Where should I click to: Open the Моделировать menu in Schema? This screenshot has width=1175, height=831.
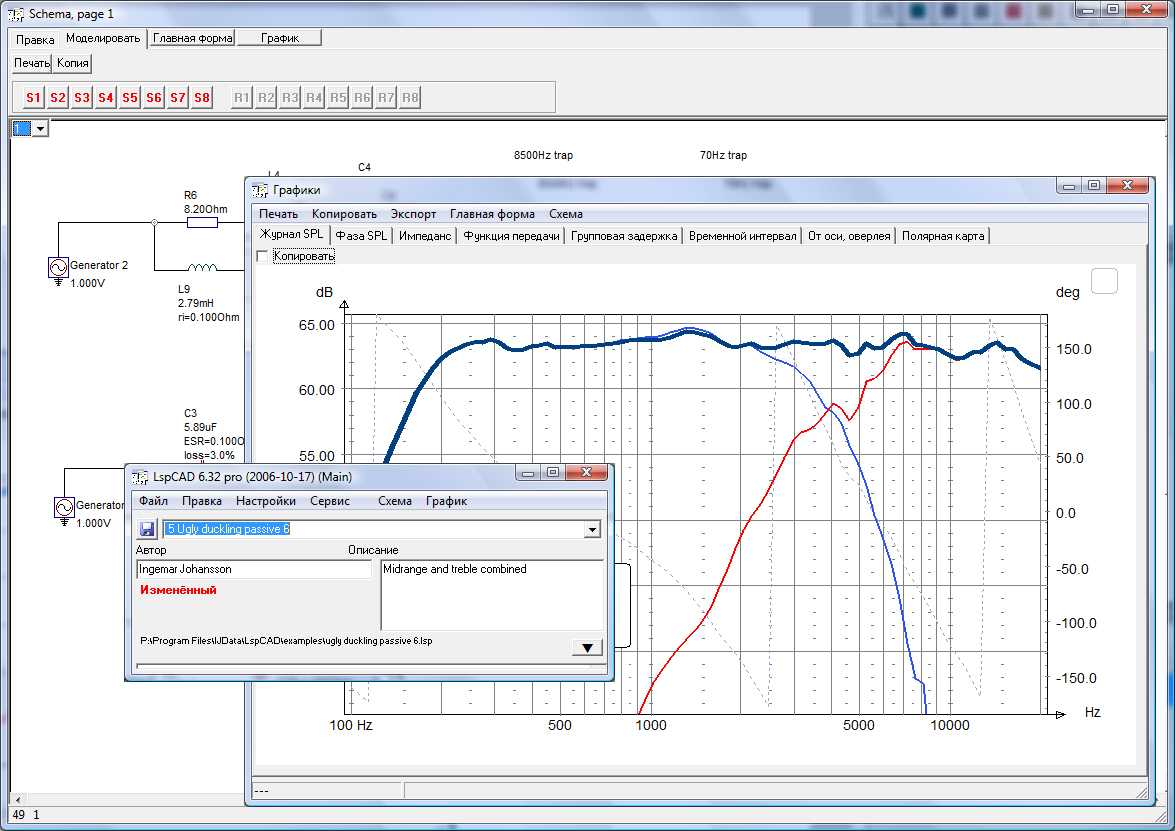(103, 38)
